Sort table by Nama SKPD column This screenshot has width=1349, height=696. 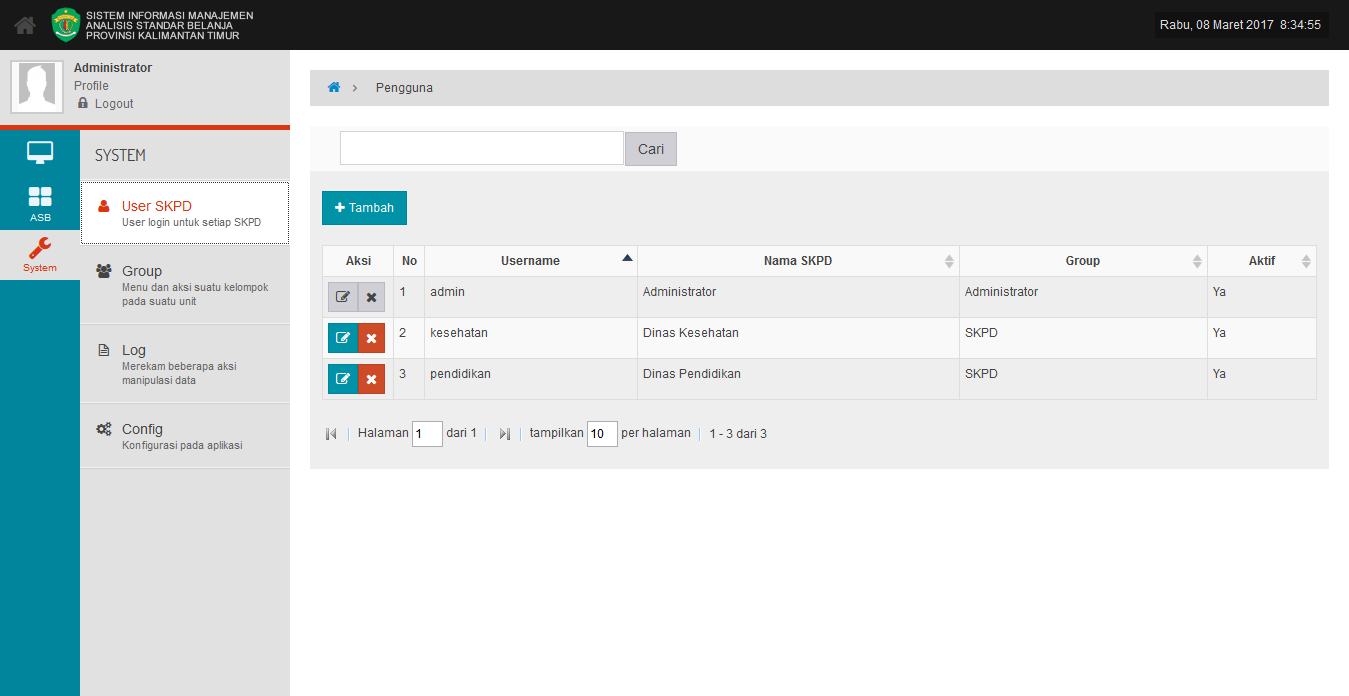[797, 261]
